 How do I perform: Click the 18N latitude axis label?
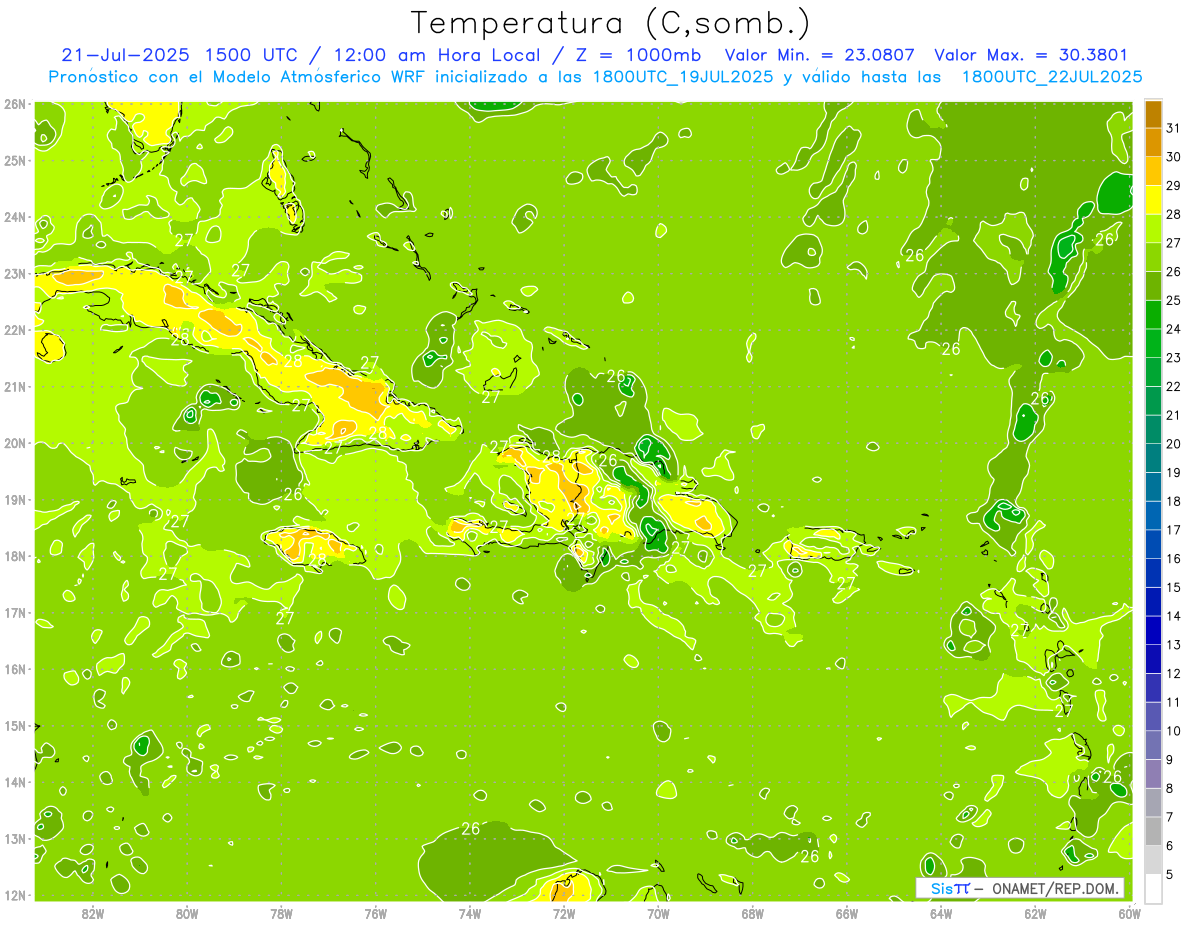15,556
